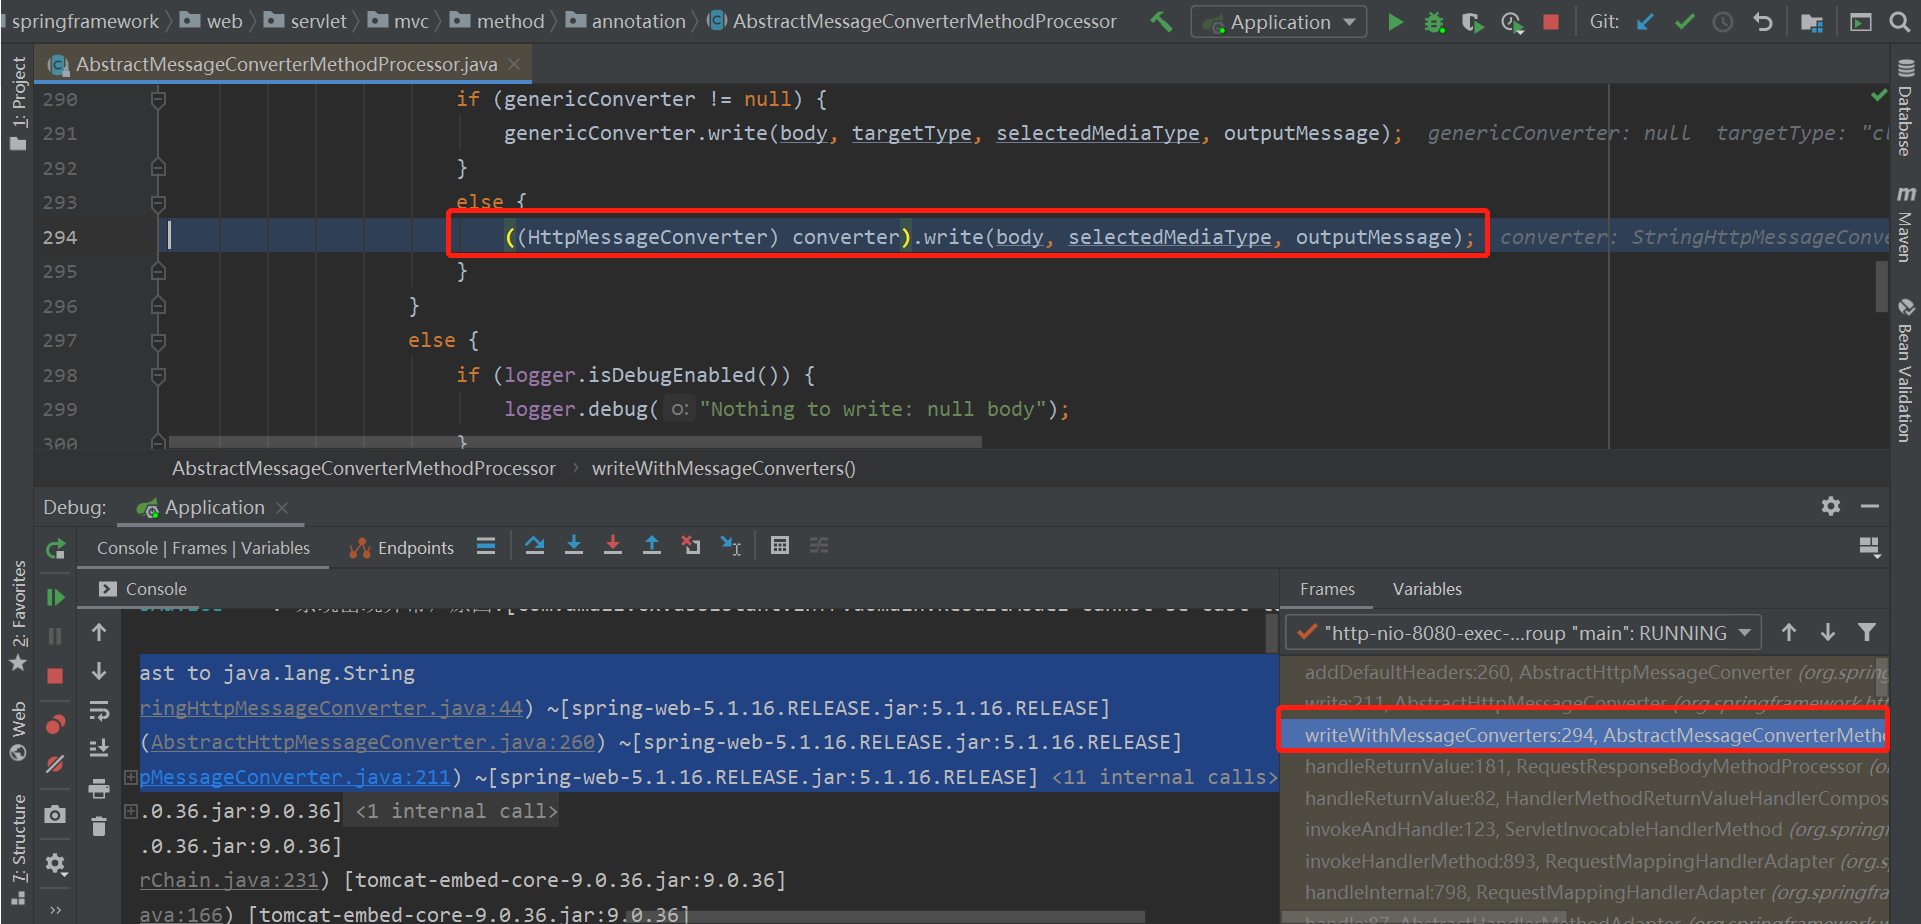Open search everywhere magnifier icon
Viewport: 1921px width, 924px height.
click(x=1899, y=22)
